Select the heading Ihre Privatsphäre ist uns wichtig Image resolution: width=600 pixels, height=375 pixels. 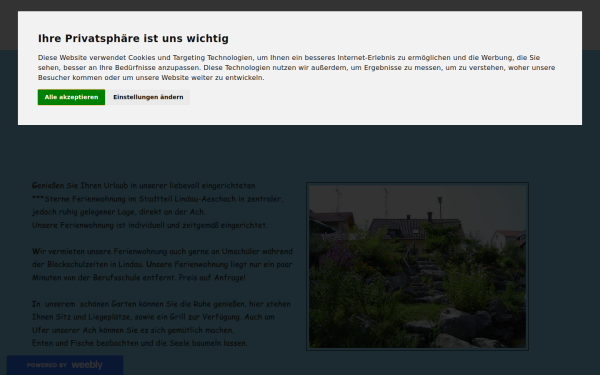point(133,38)
